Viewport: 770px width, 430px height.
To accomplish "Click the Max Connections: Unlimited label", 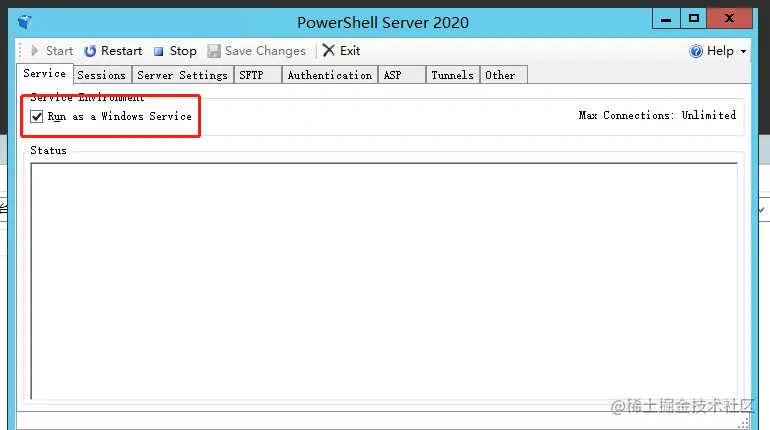I will [657, 115].
